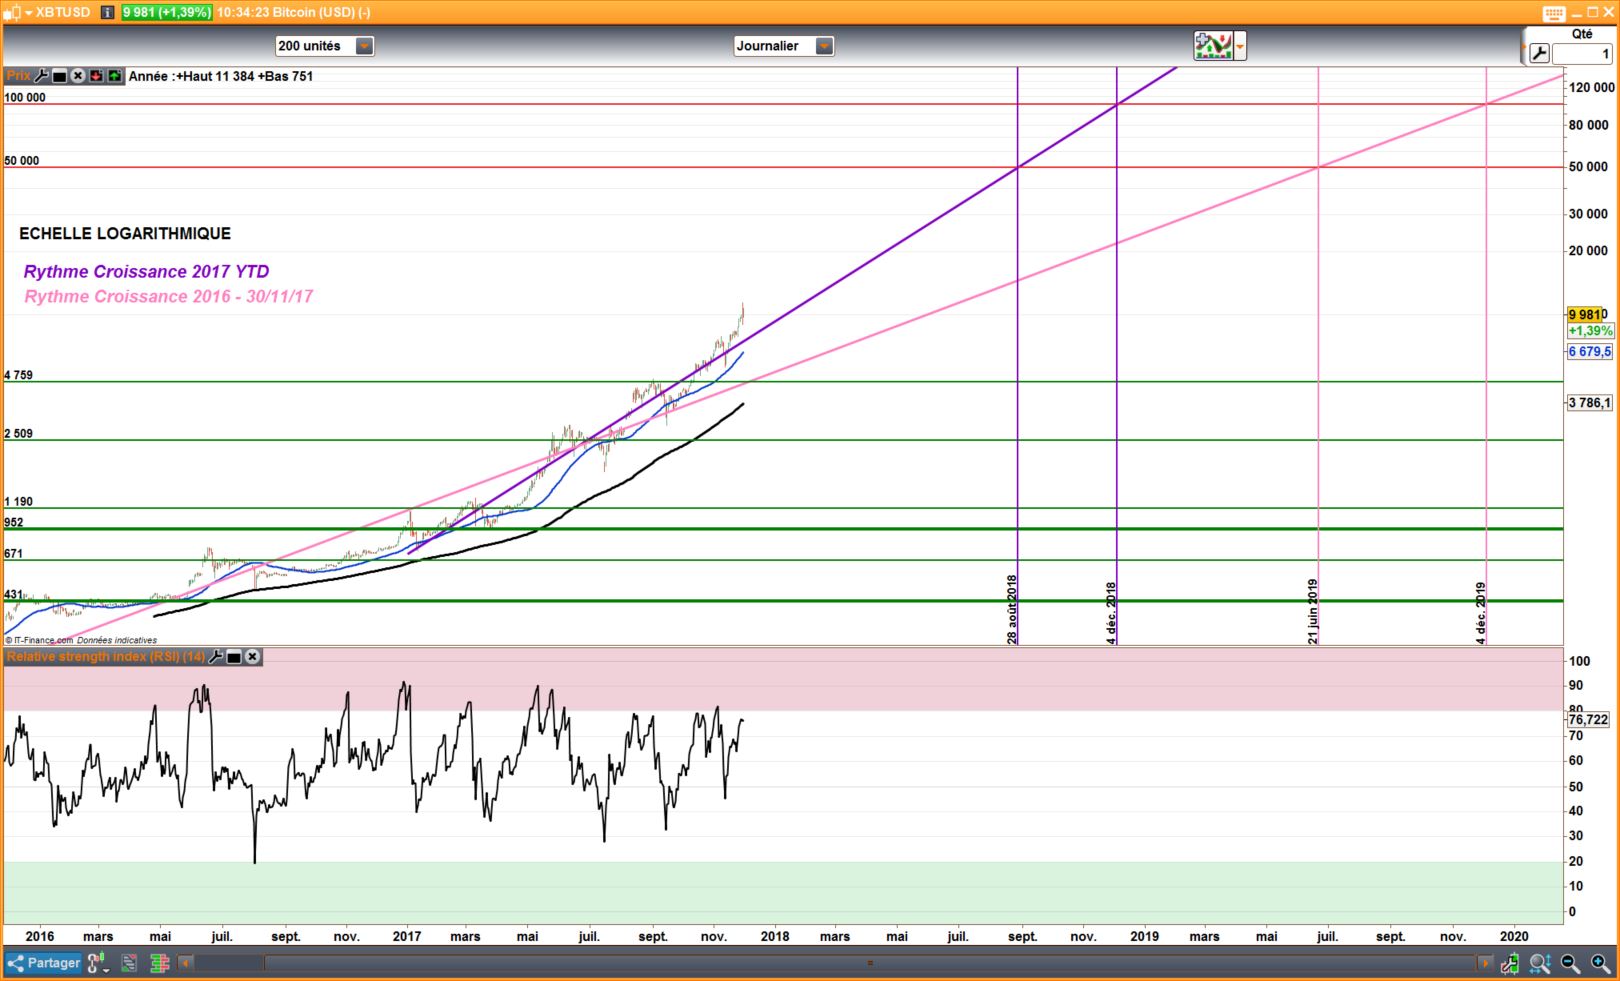Screen dimensions: 1620x981
Task: Click the moving average value 3 786,1
Action: (x=1590, y=403)
